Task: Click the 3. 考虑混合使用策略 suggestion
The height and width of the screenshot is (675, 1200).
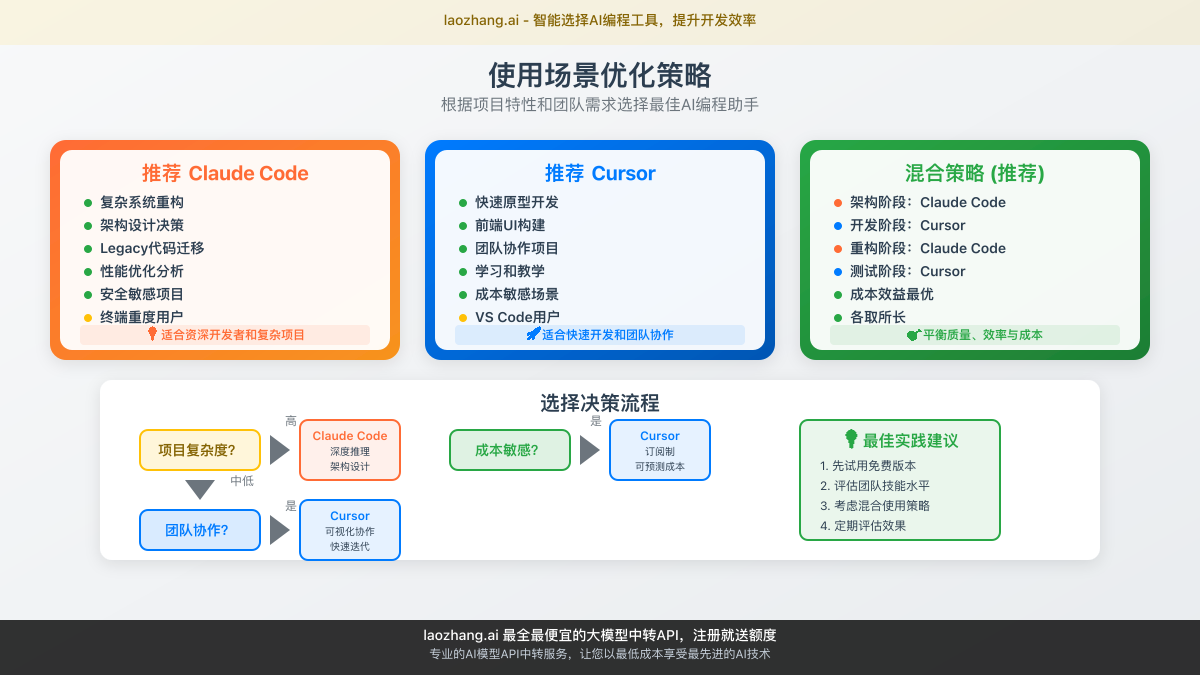Action: point(874,505)
